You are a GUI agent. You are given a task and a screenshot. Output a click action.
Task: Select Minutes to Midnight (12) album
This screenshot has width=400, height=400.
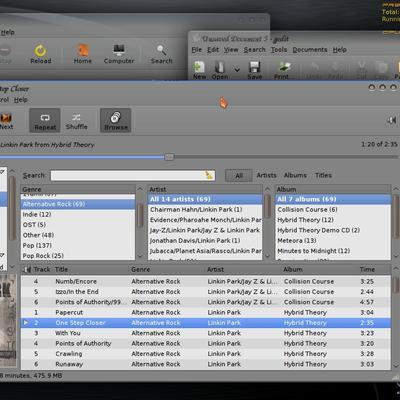[333, 251]
